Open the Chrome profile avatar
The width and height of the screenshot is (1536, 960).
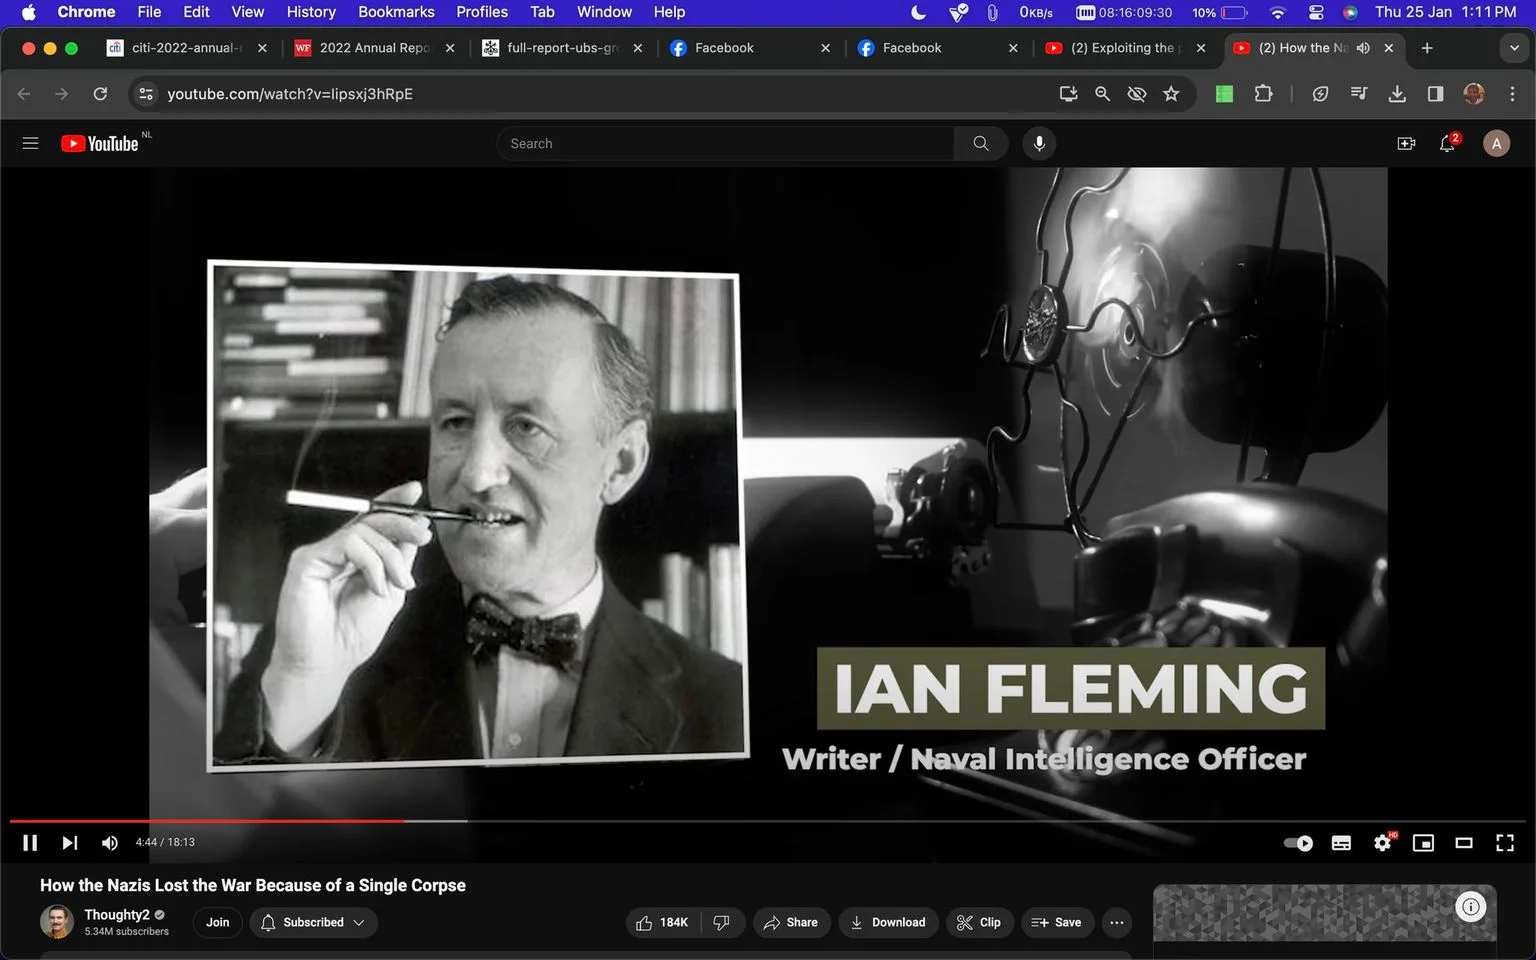[1474, 93]
